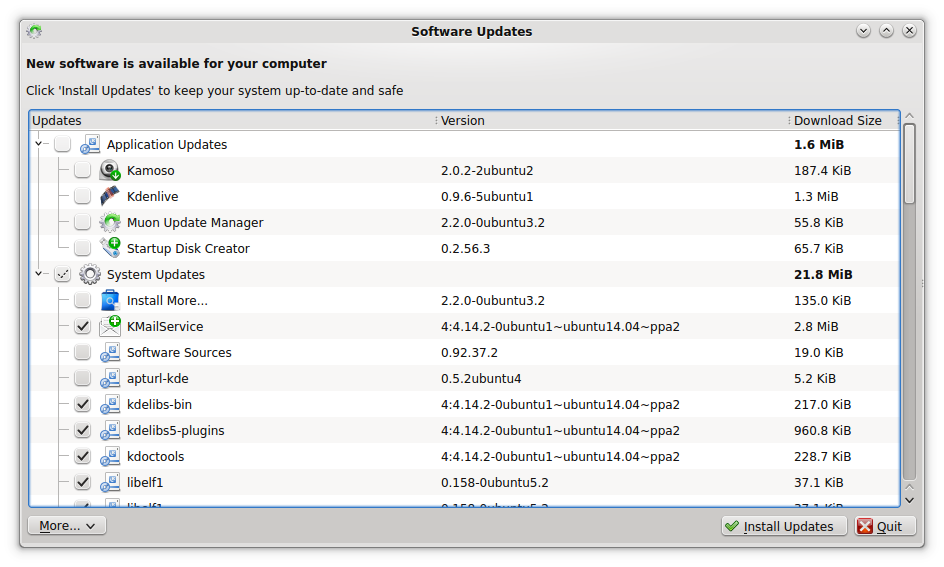Uncheck the KMailService checkbox
The image size is (944, 567).
[x=82, y=326]
